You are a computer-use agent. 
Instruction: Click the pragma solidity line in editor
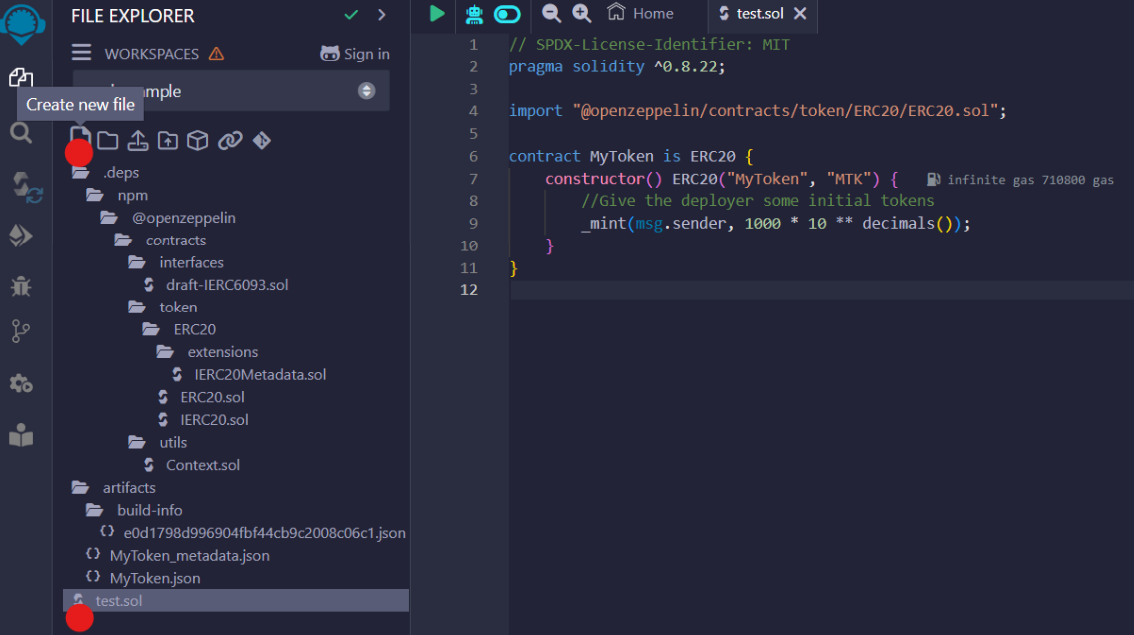click(x=617, y=67)
